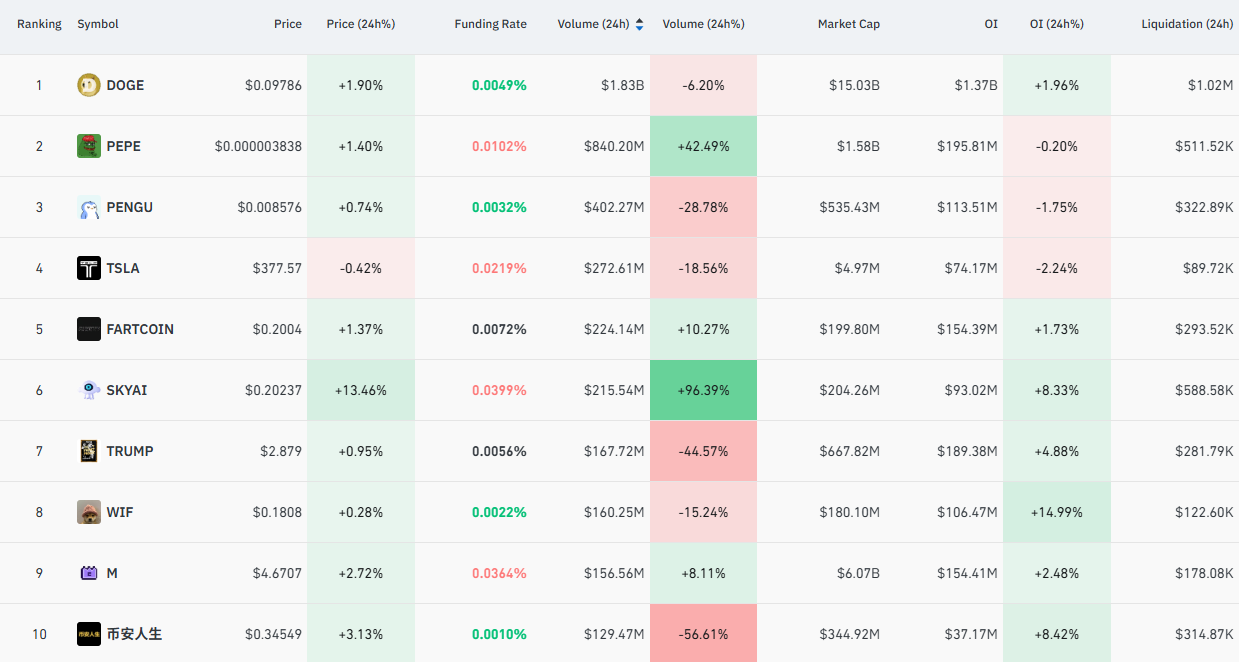Open the SKYAI symbol link
Screen dimensions: 1239x662
(x=127, y=390)
